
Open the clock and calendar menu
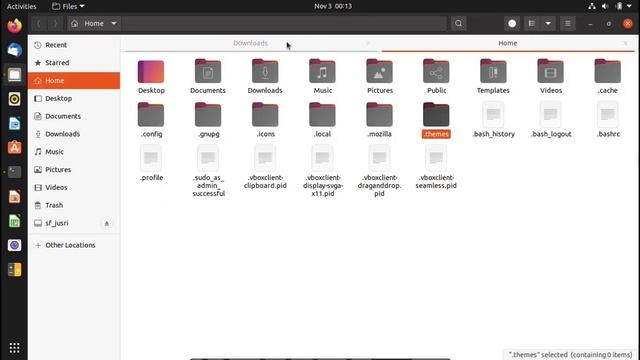point(333,6)
